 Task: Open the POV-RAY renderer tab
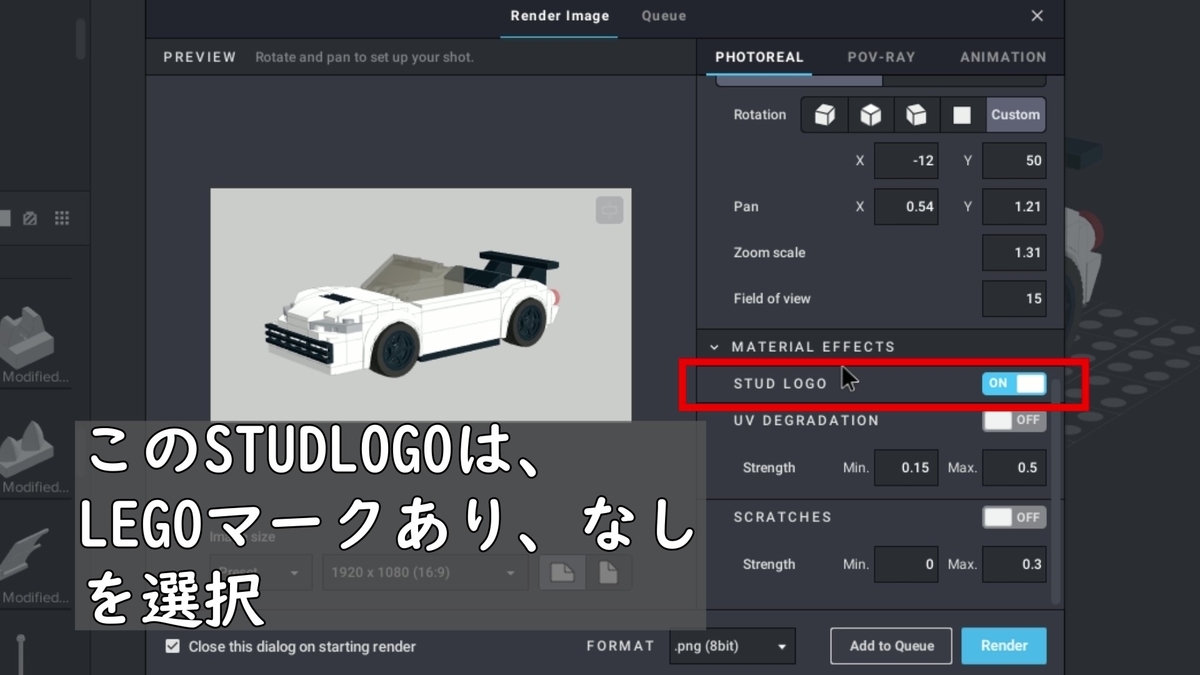(x=881, y=57)
